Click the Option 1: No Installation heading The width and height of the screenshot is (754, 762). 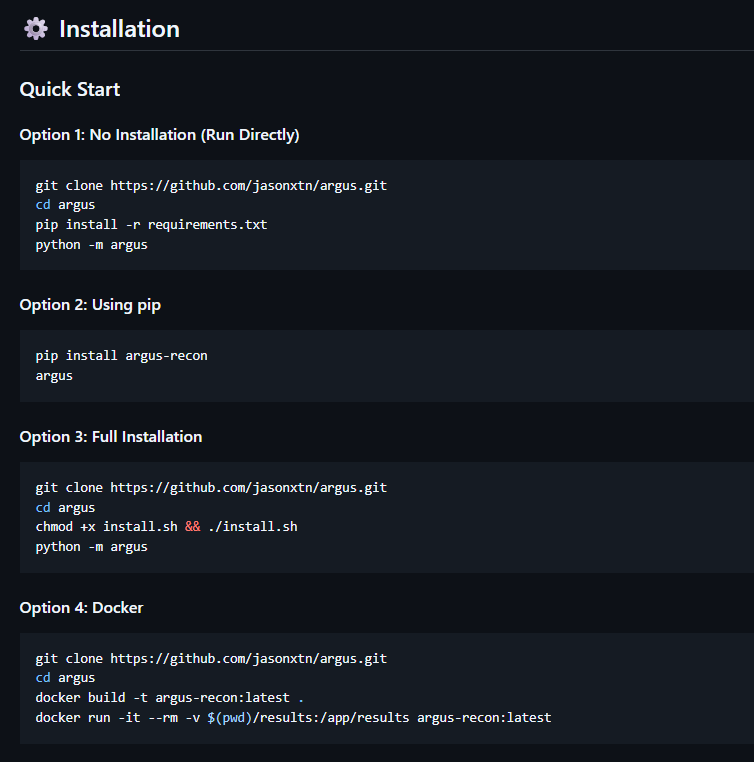pyautogui.click(x=159, y=134)
